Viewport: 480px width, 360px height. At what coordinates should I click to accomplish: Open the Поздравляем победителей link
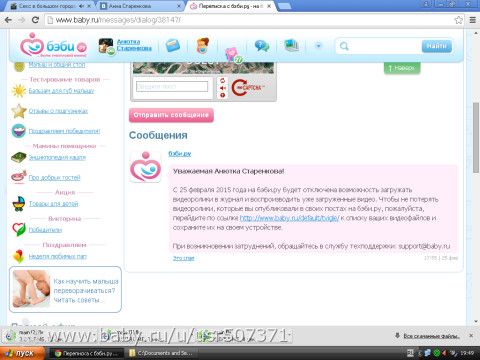click(64, 131)
